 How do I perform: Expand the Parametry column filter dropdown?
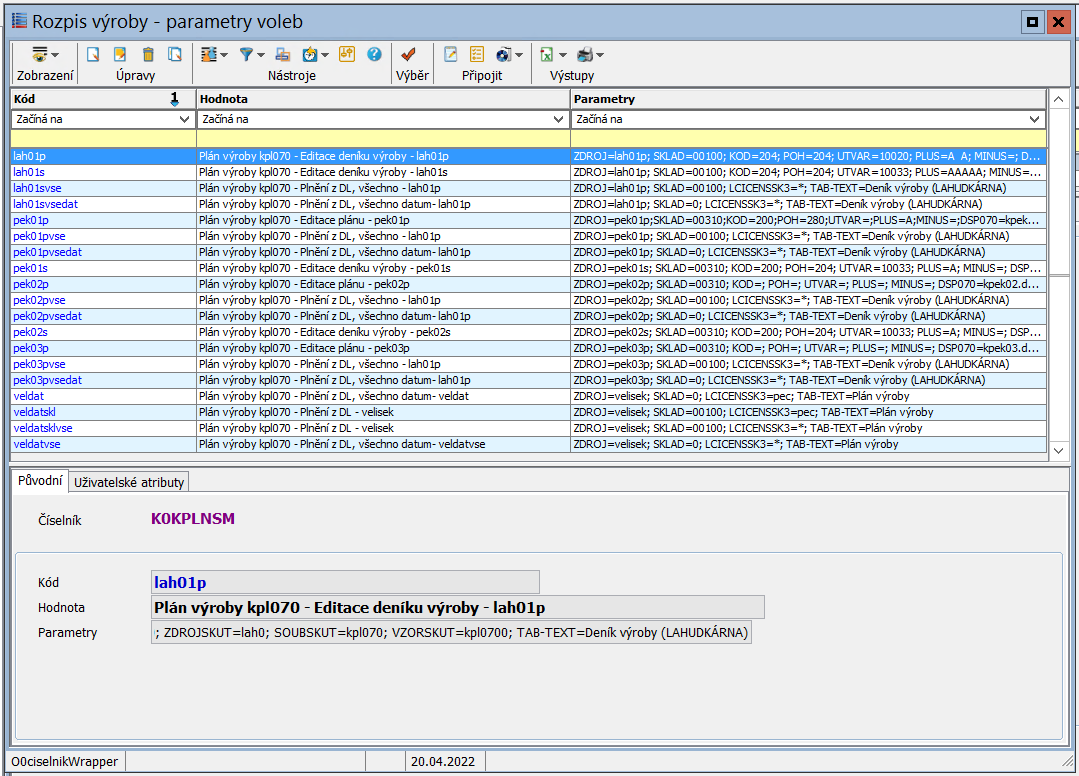[x=1036, y=119]
